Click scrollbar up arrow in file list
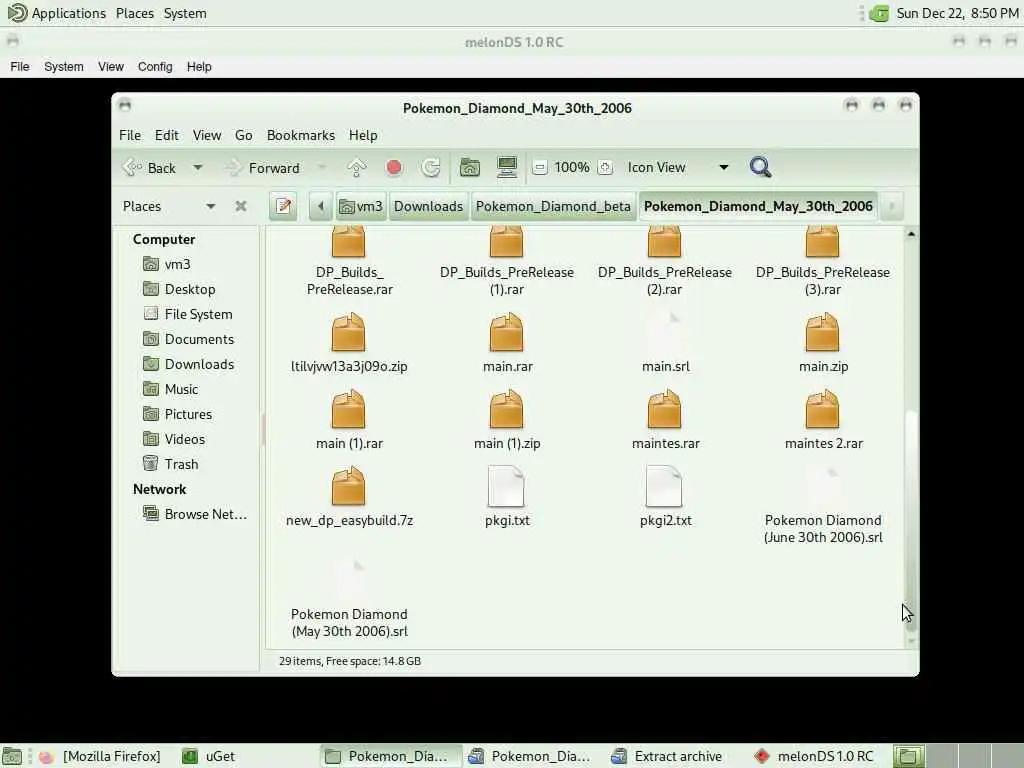1024x768 pixels. [x=911, y=234]
